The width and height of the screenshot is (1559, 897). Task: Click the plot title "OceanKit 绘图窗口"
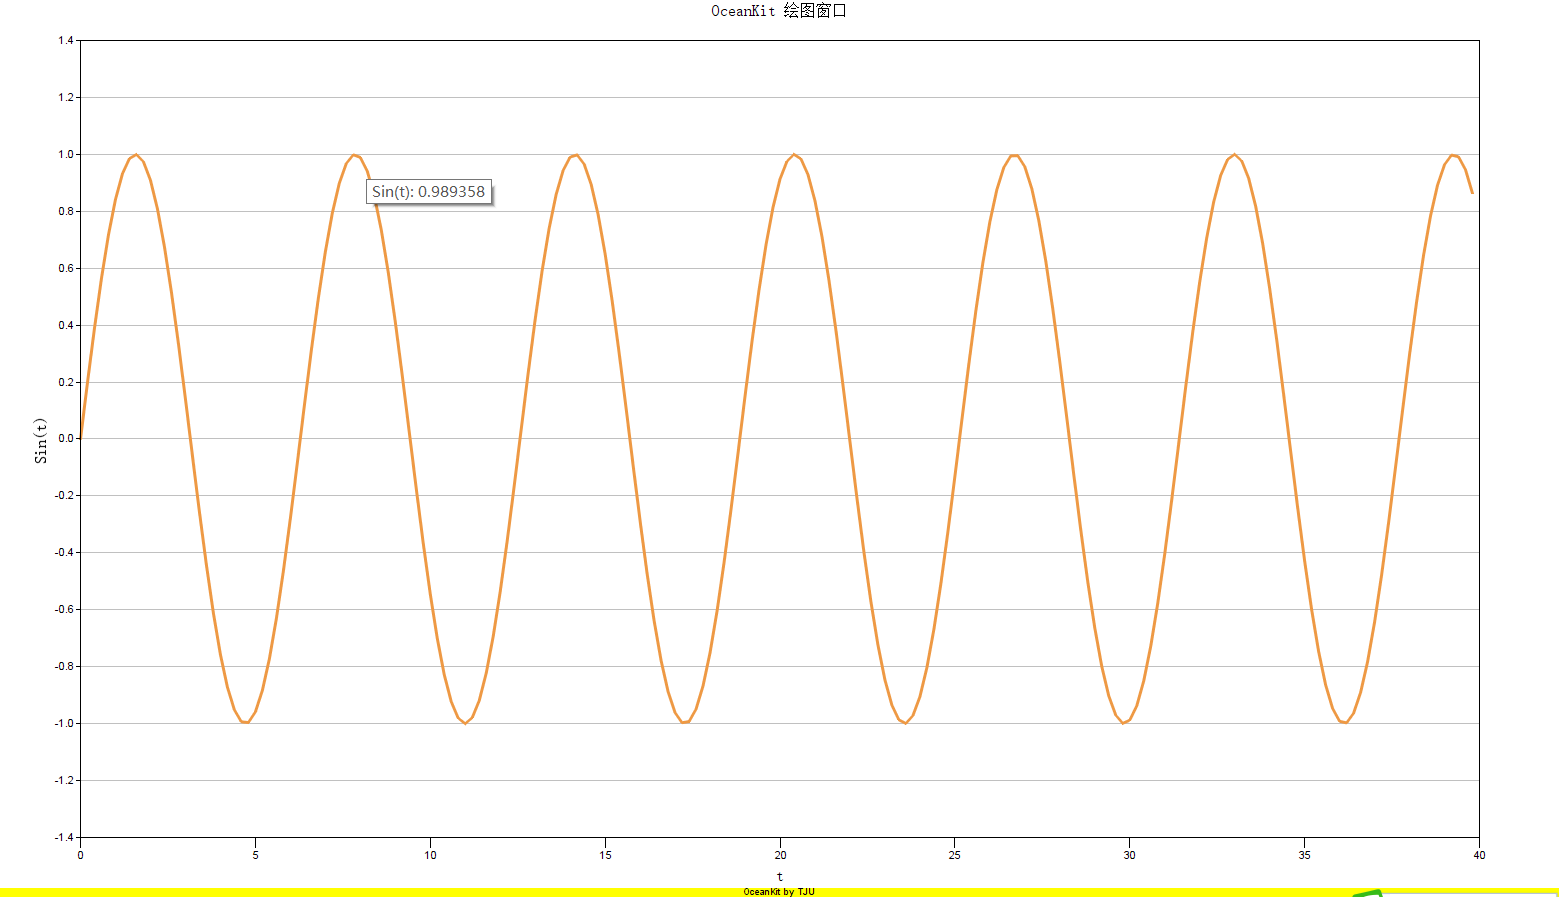click(779, 11)
